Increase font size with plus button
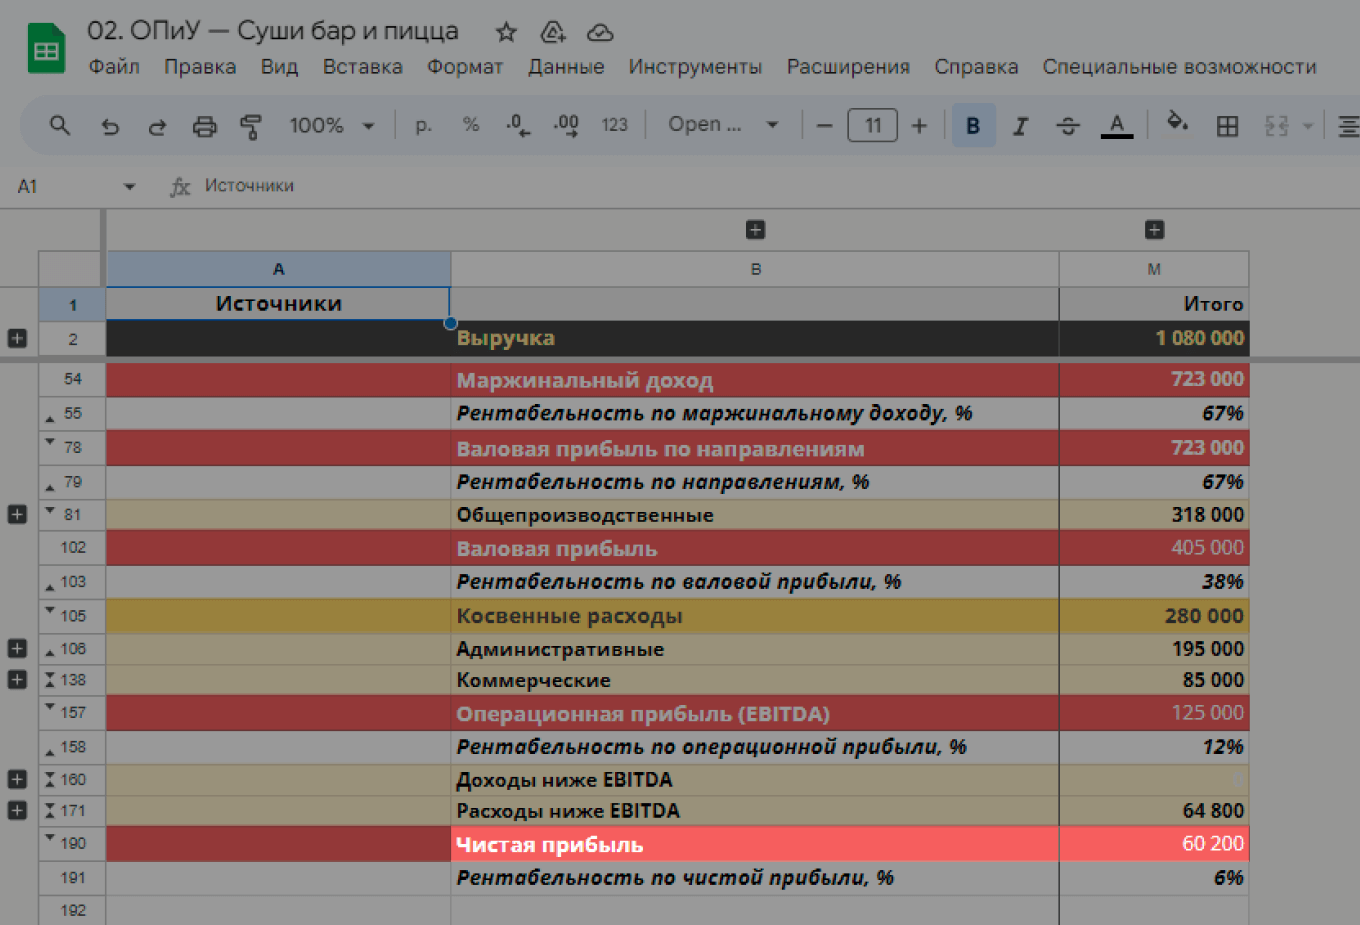Image resolution: width=1360 pixels, height=925 pixels. [919, 126]
